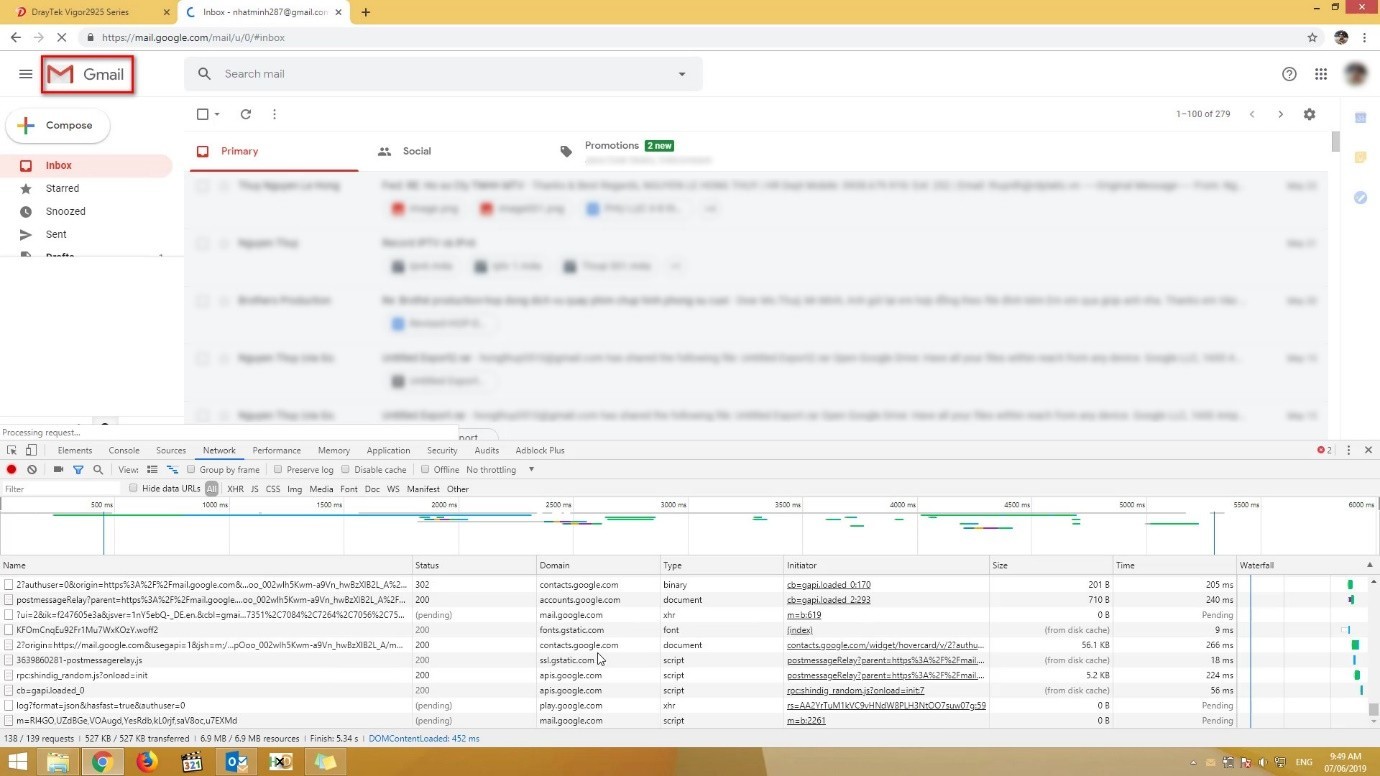This screenshot has width=1380, height=776.
Task: Click the search magnifier in Search mail
Action: [x=204, y=74]
